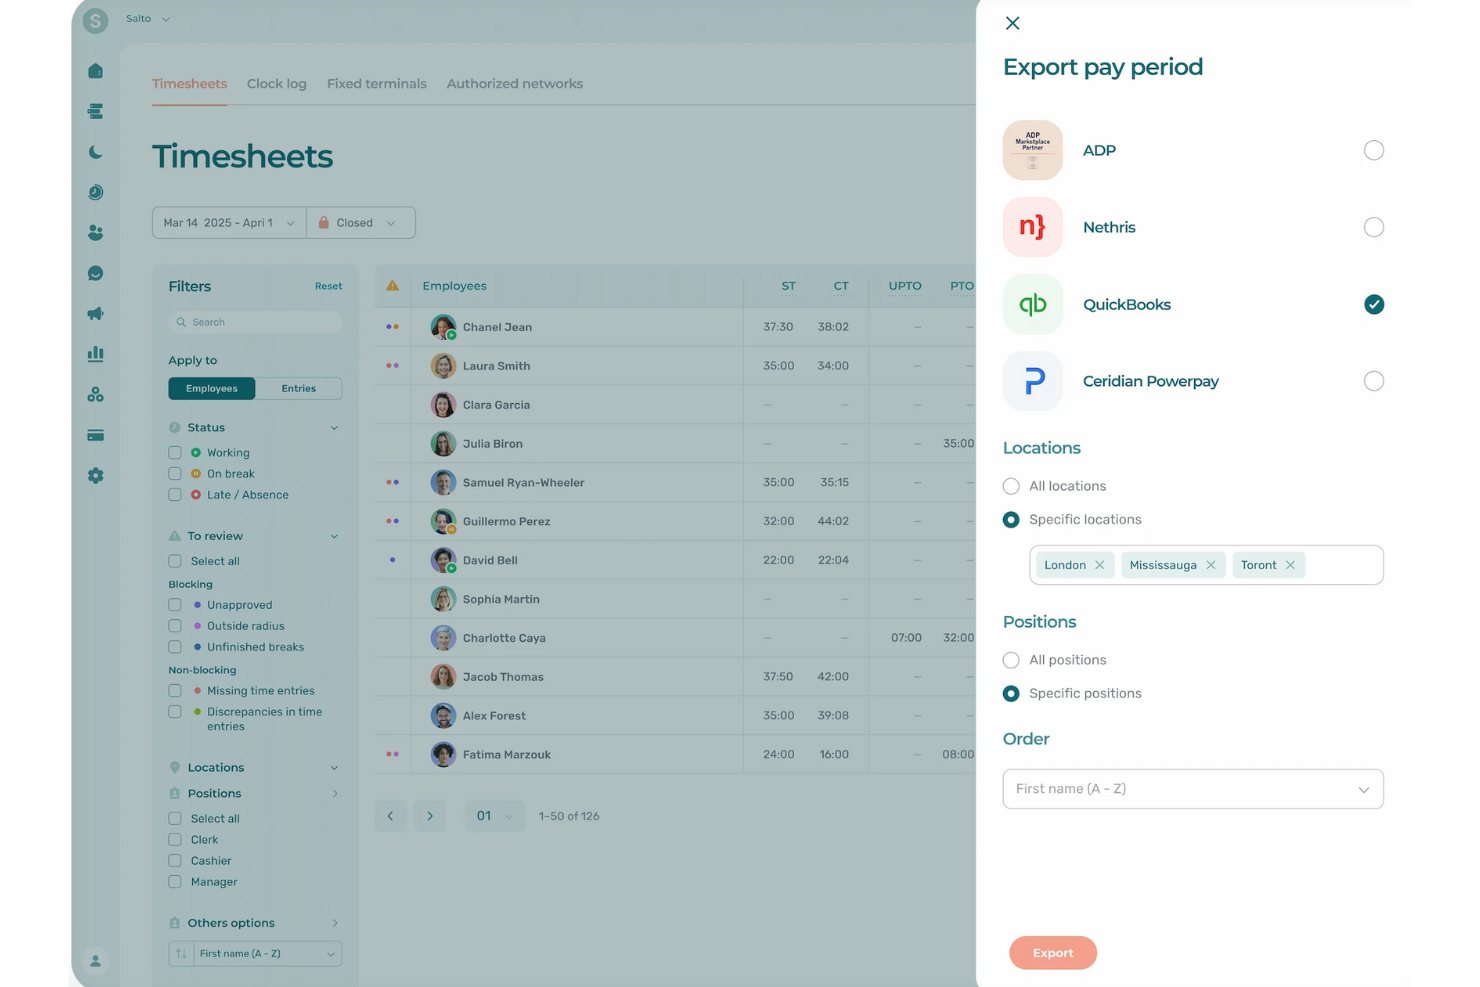Click the sort arrows icon in the filters
The height and width of the screenshot is (987, 1480).
tap(181, 954)
